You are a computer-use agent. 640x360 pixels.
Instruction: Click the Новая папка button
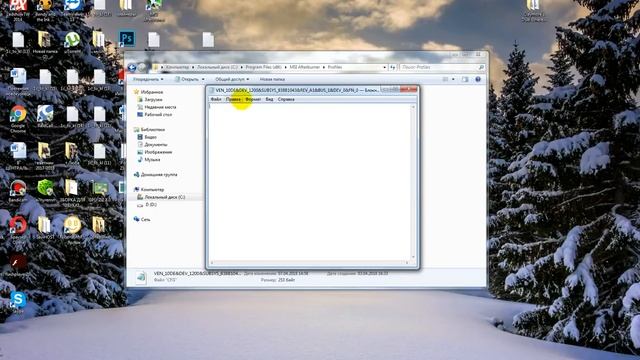point(272,79)
